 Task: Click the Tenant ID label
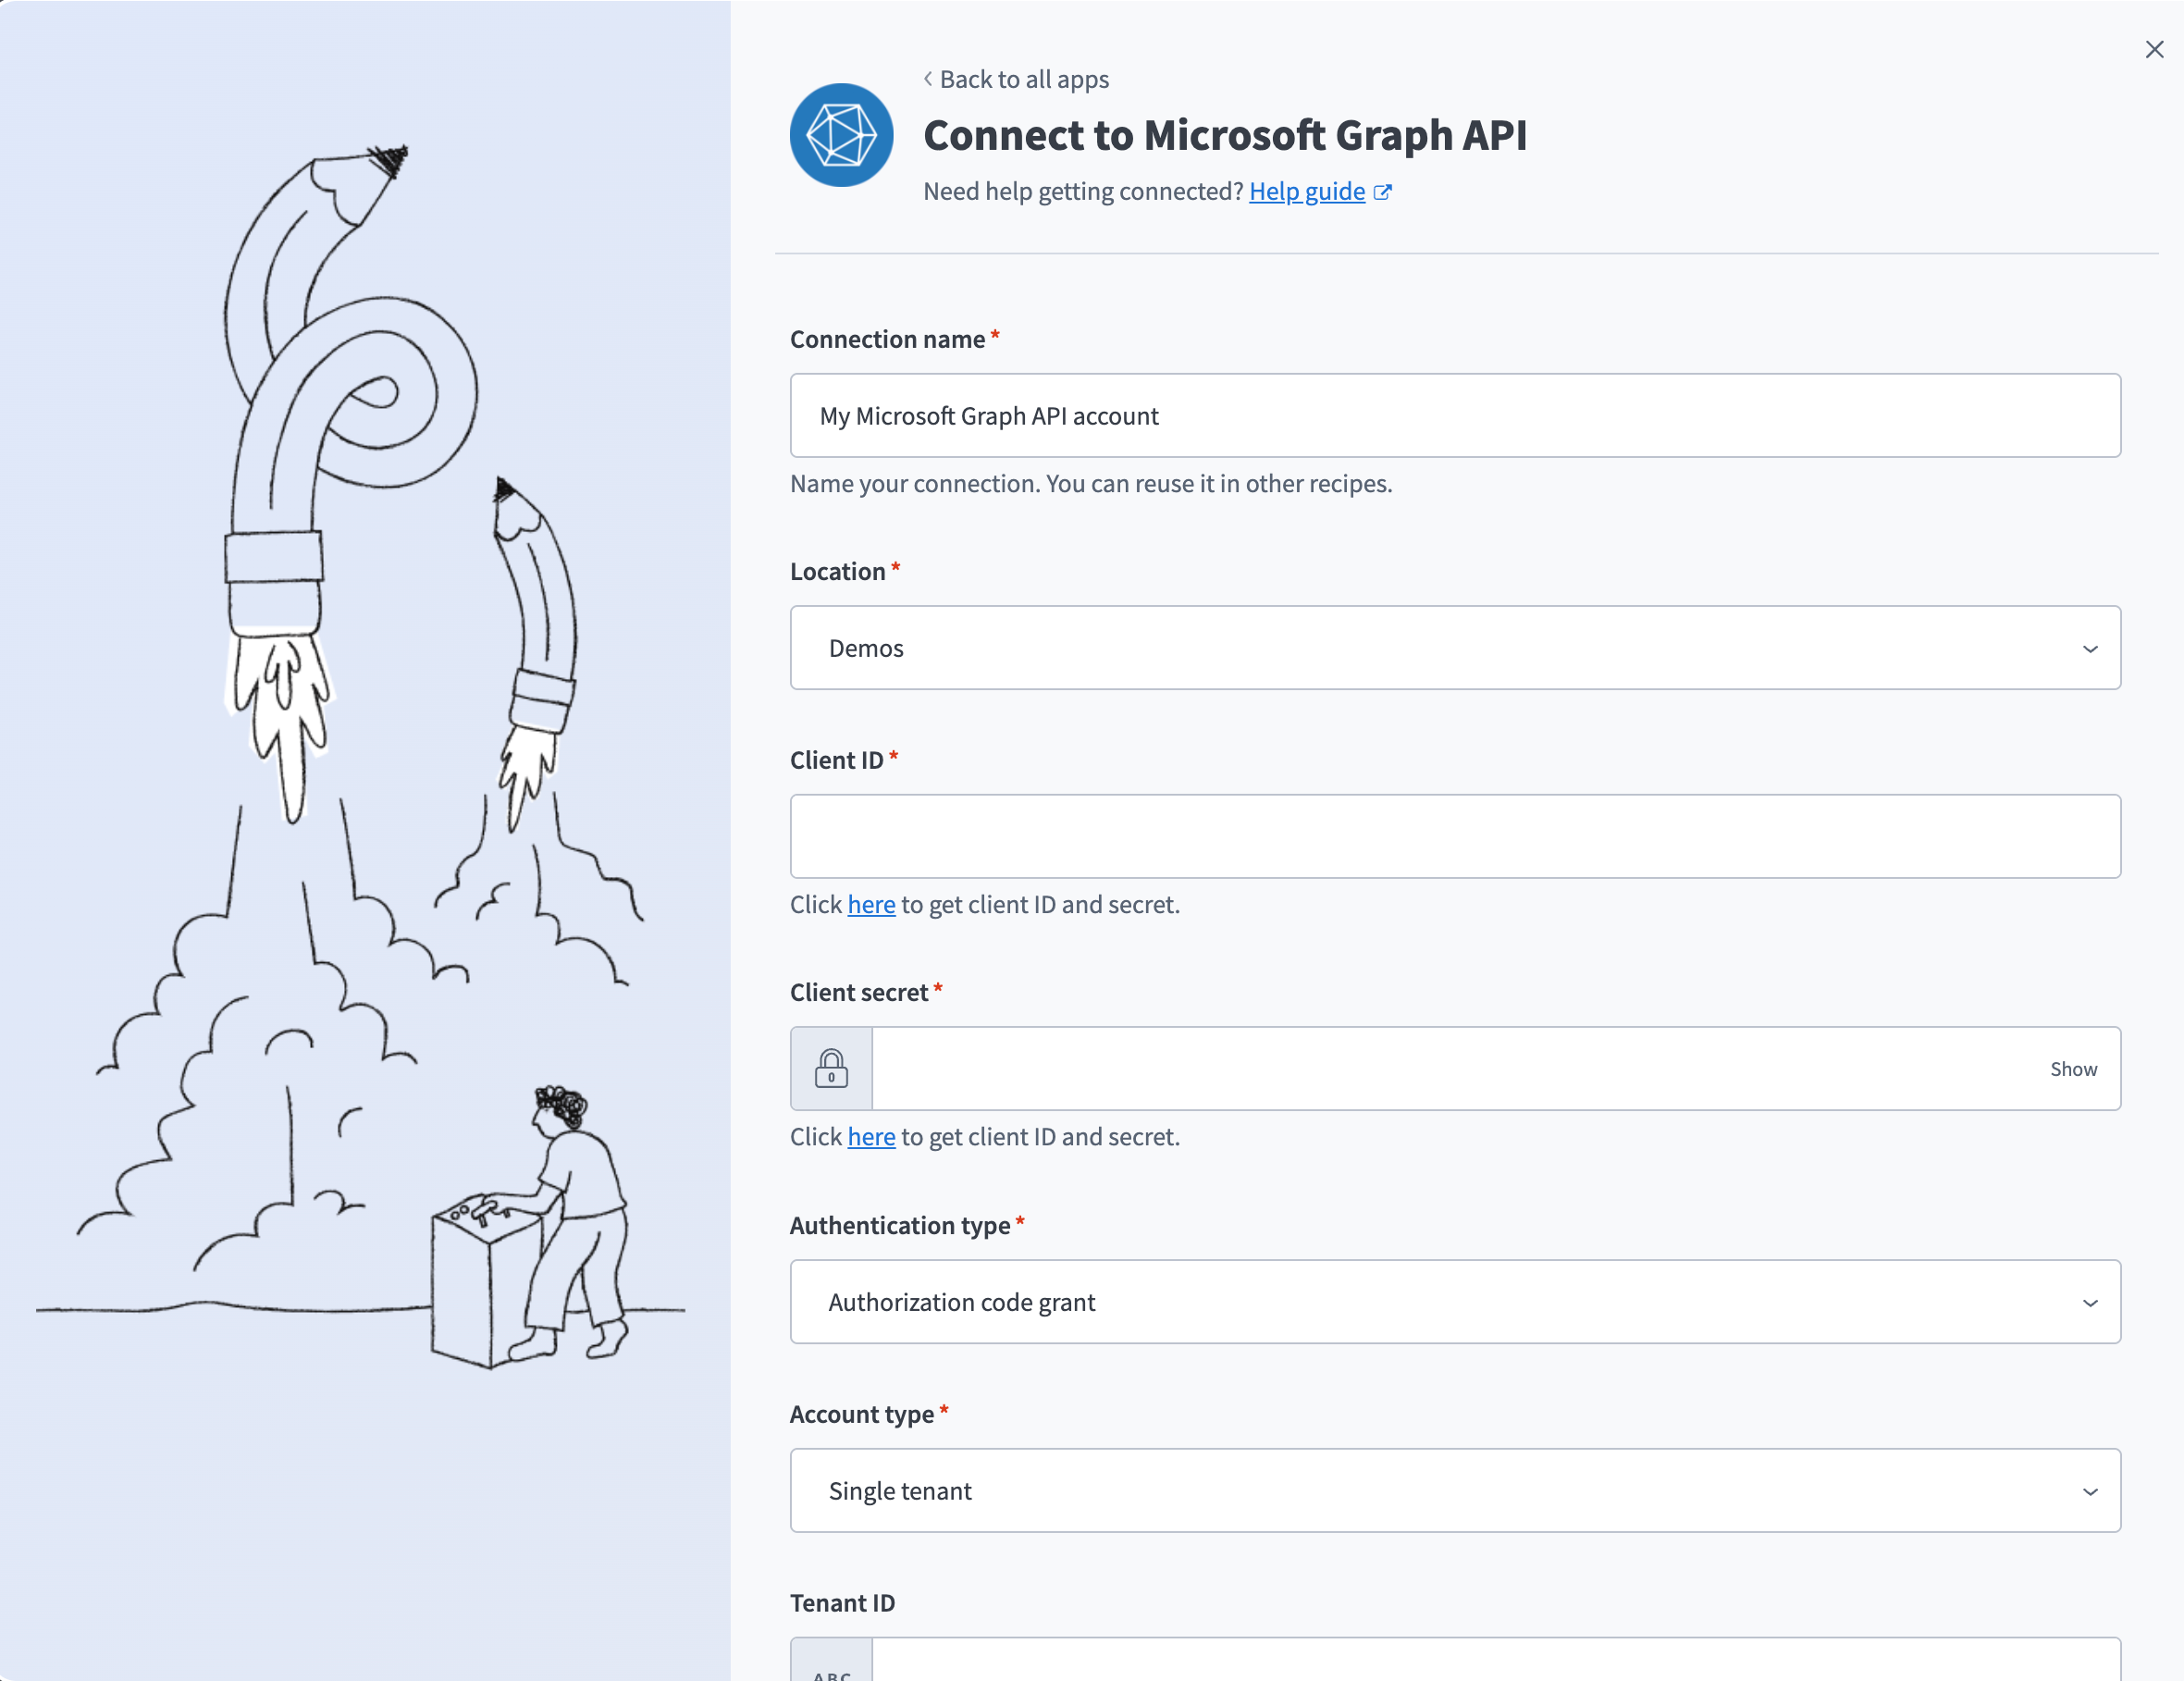(842, 1603)
